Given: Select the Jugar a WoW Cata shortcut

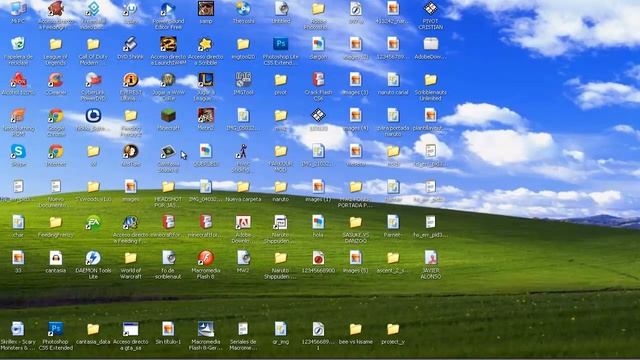Looking at the screenshot, I should click(168, 80).
